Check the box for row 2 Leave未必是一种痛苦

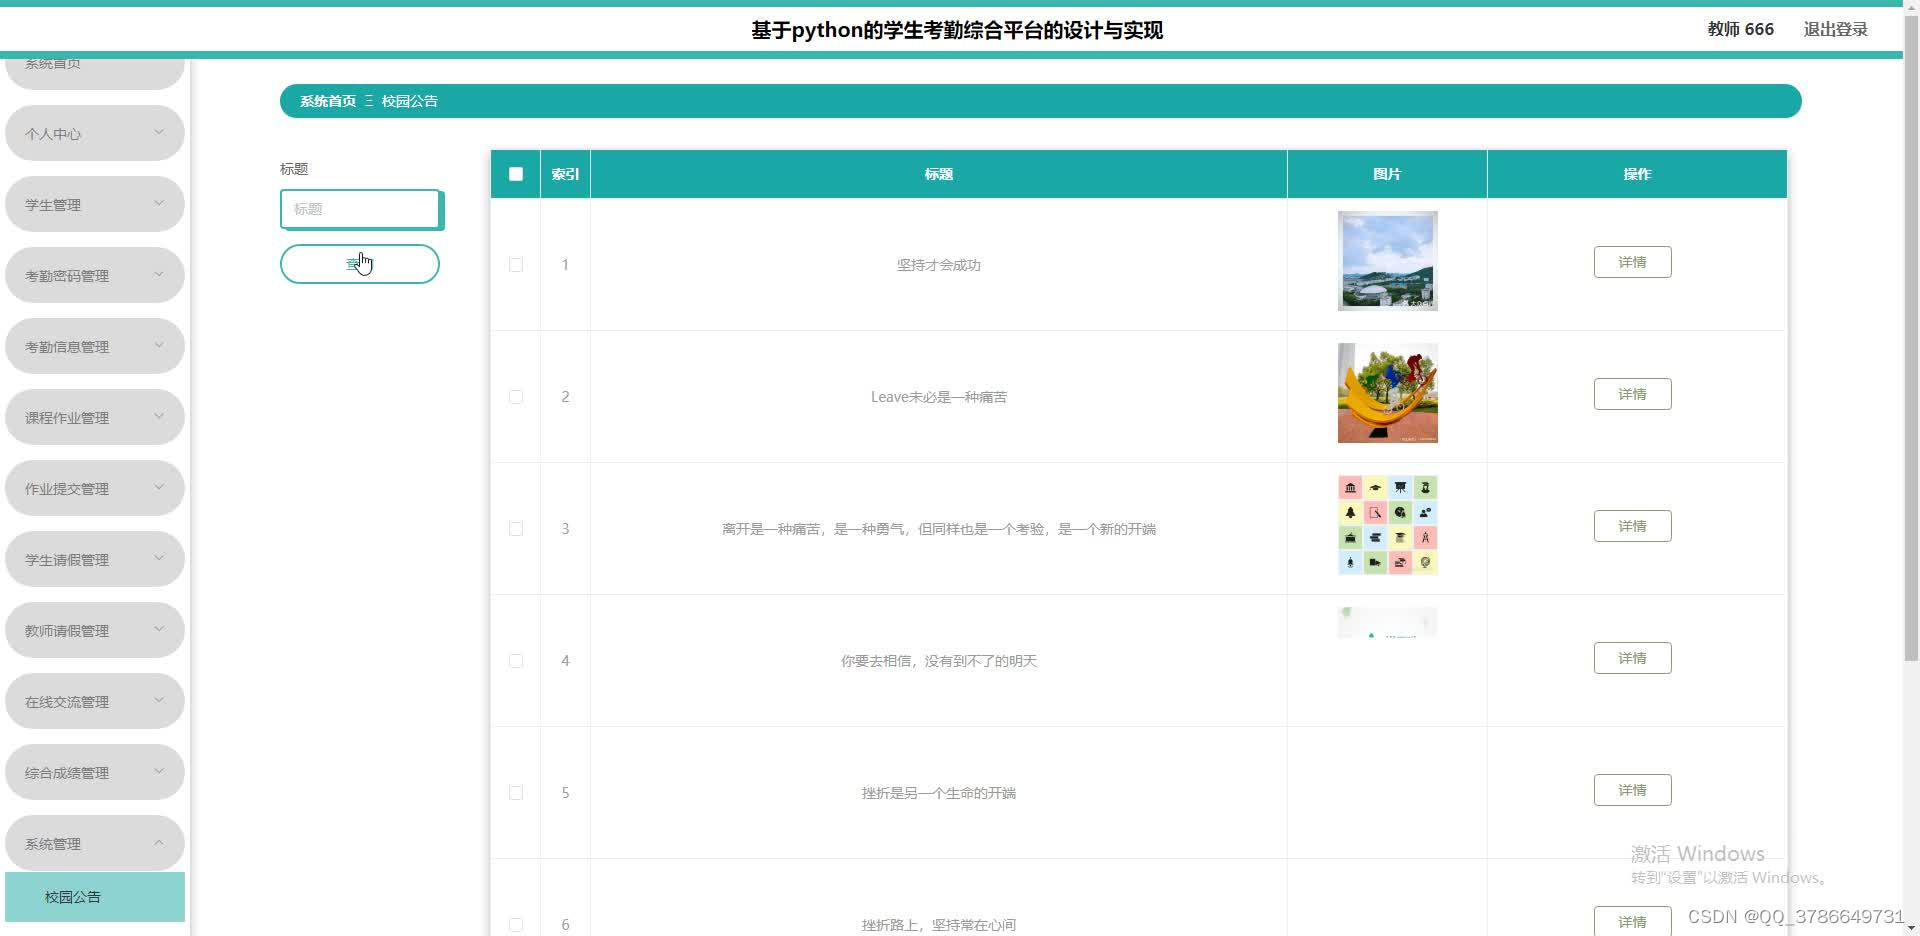click(x=516, y=397)
